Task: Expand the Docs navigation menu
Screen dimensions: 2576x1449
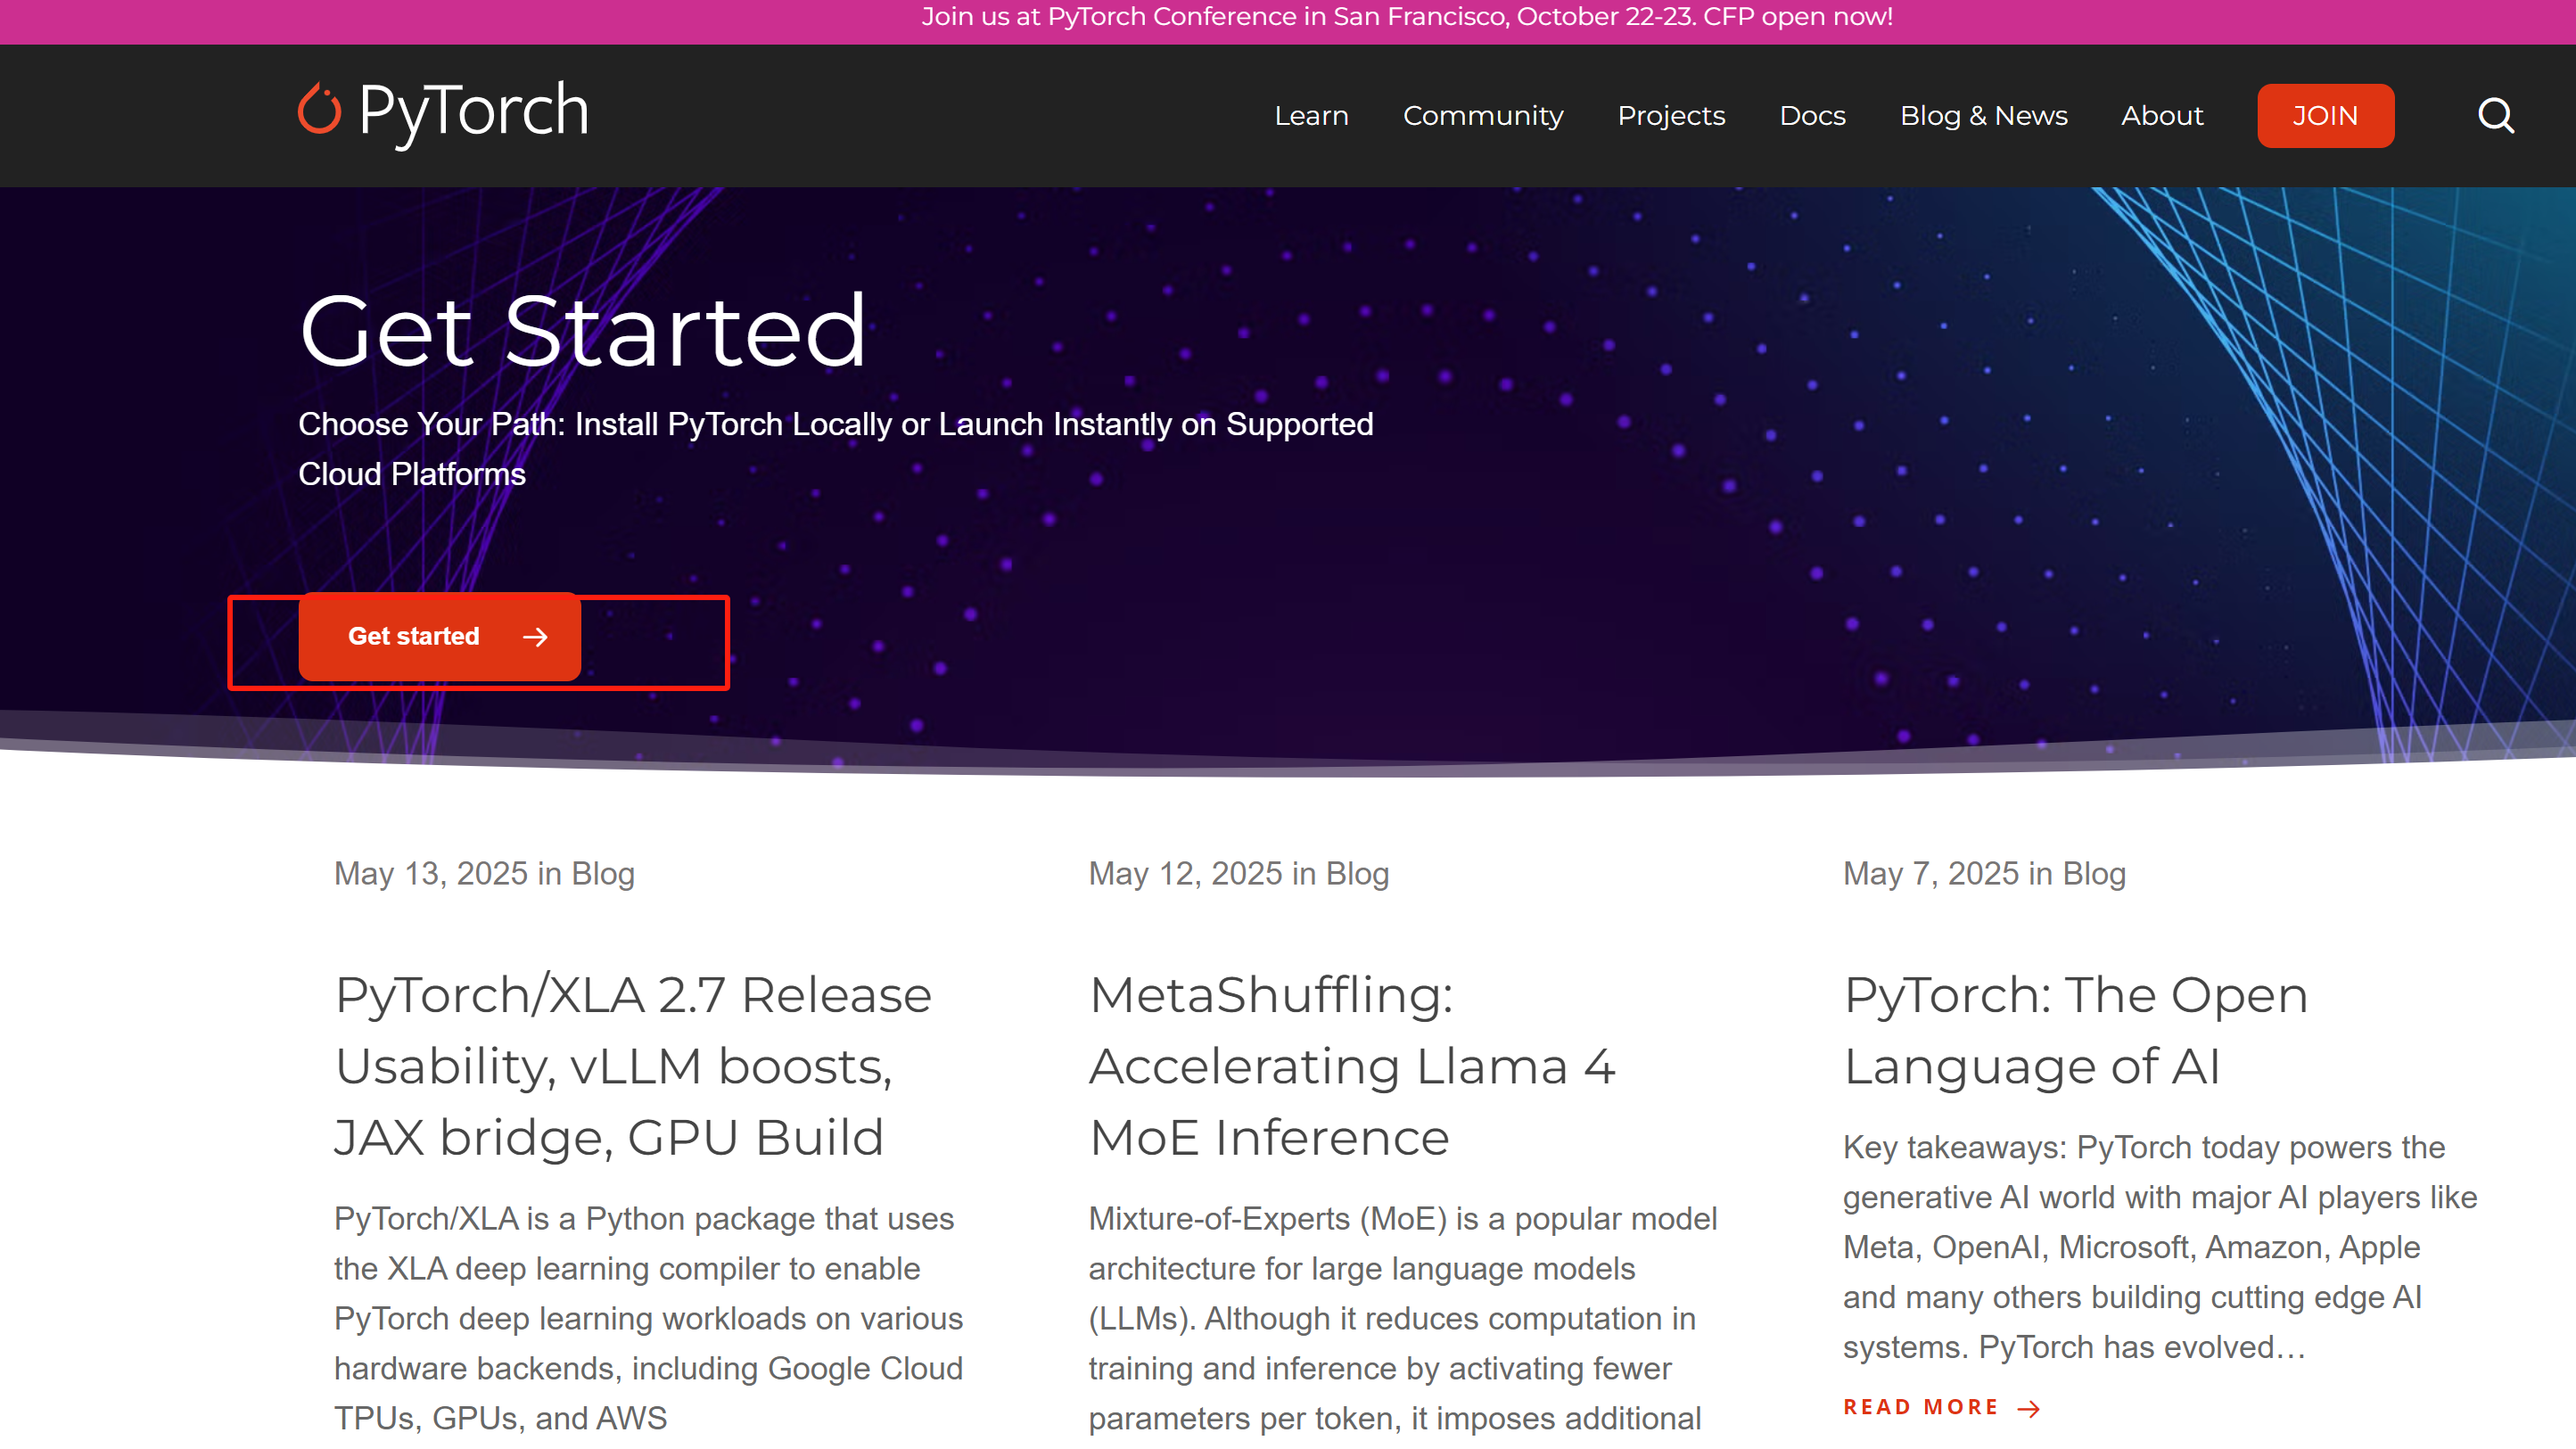Action: (1812, 116)
